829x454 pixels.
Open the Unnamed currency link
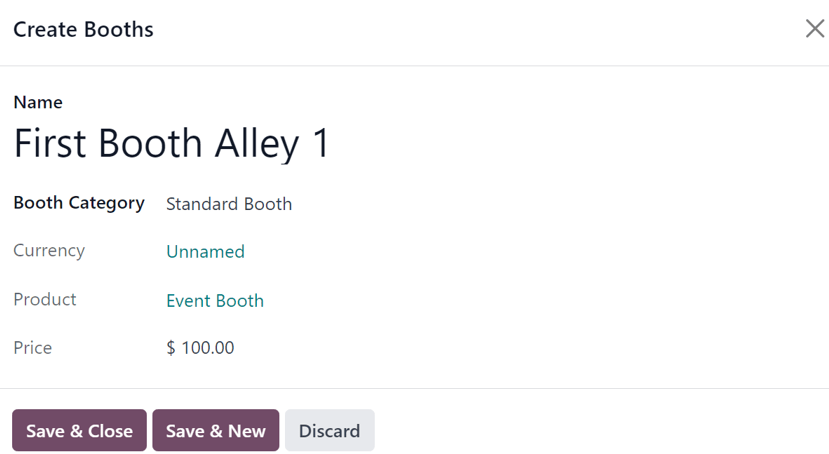pyautogui.click(x=205, y=252)
